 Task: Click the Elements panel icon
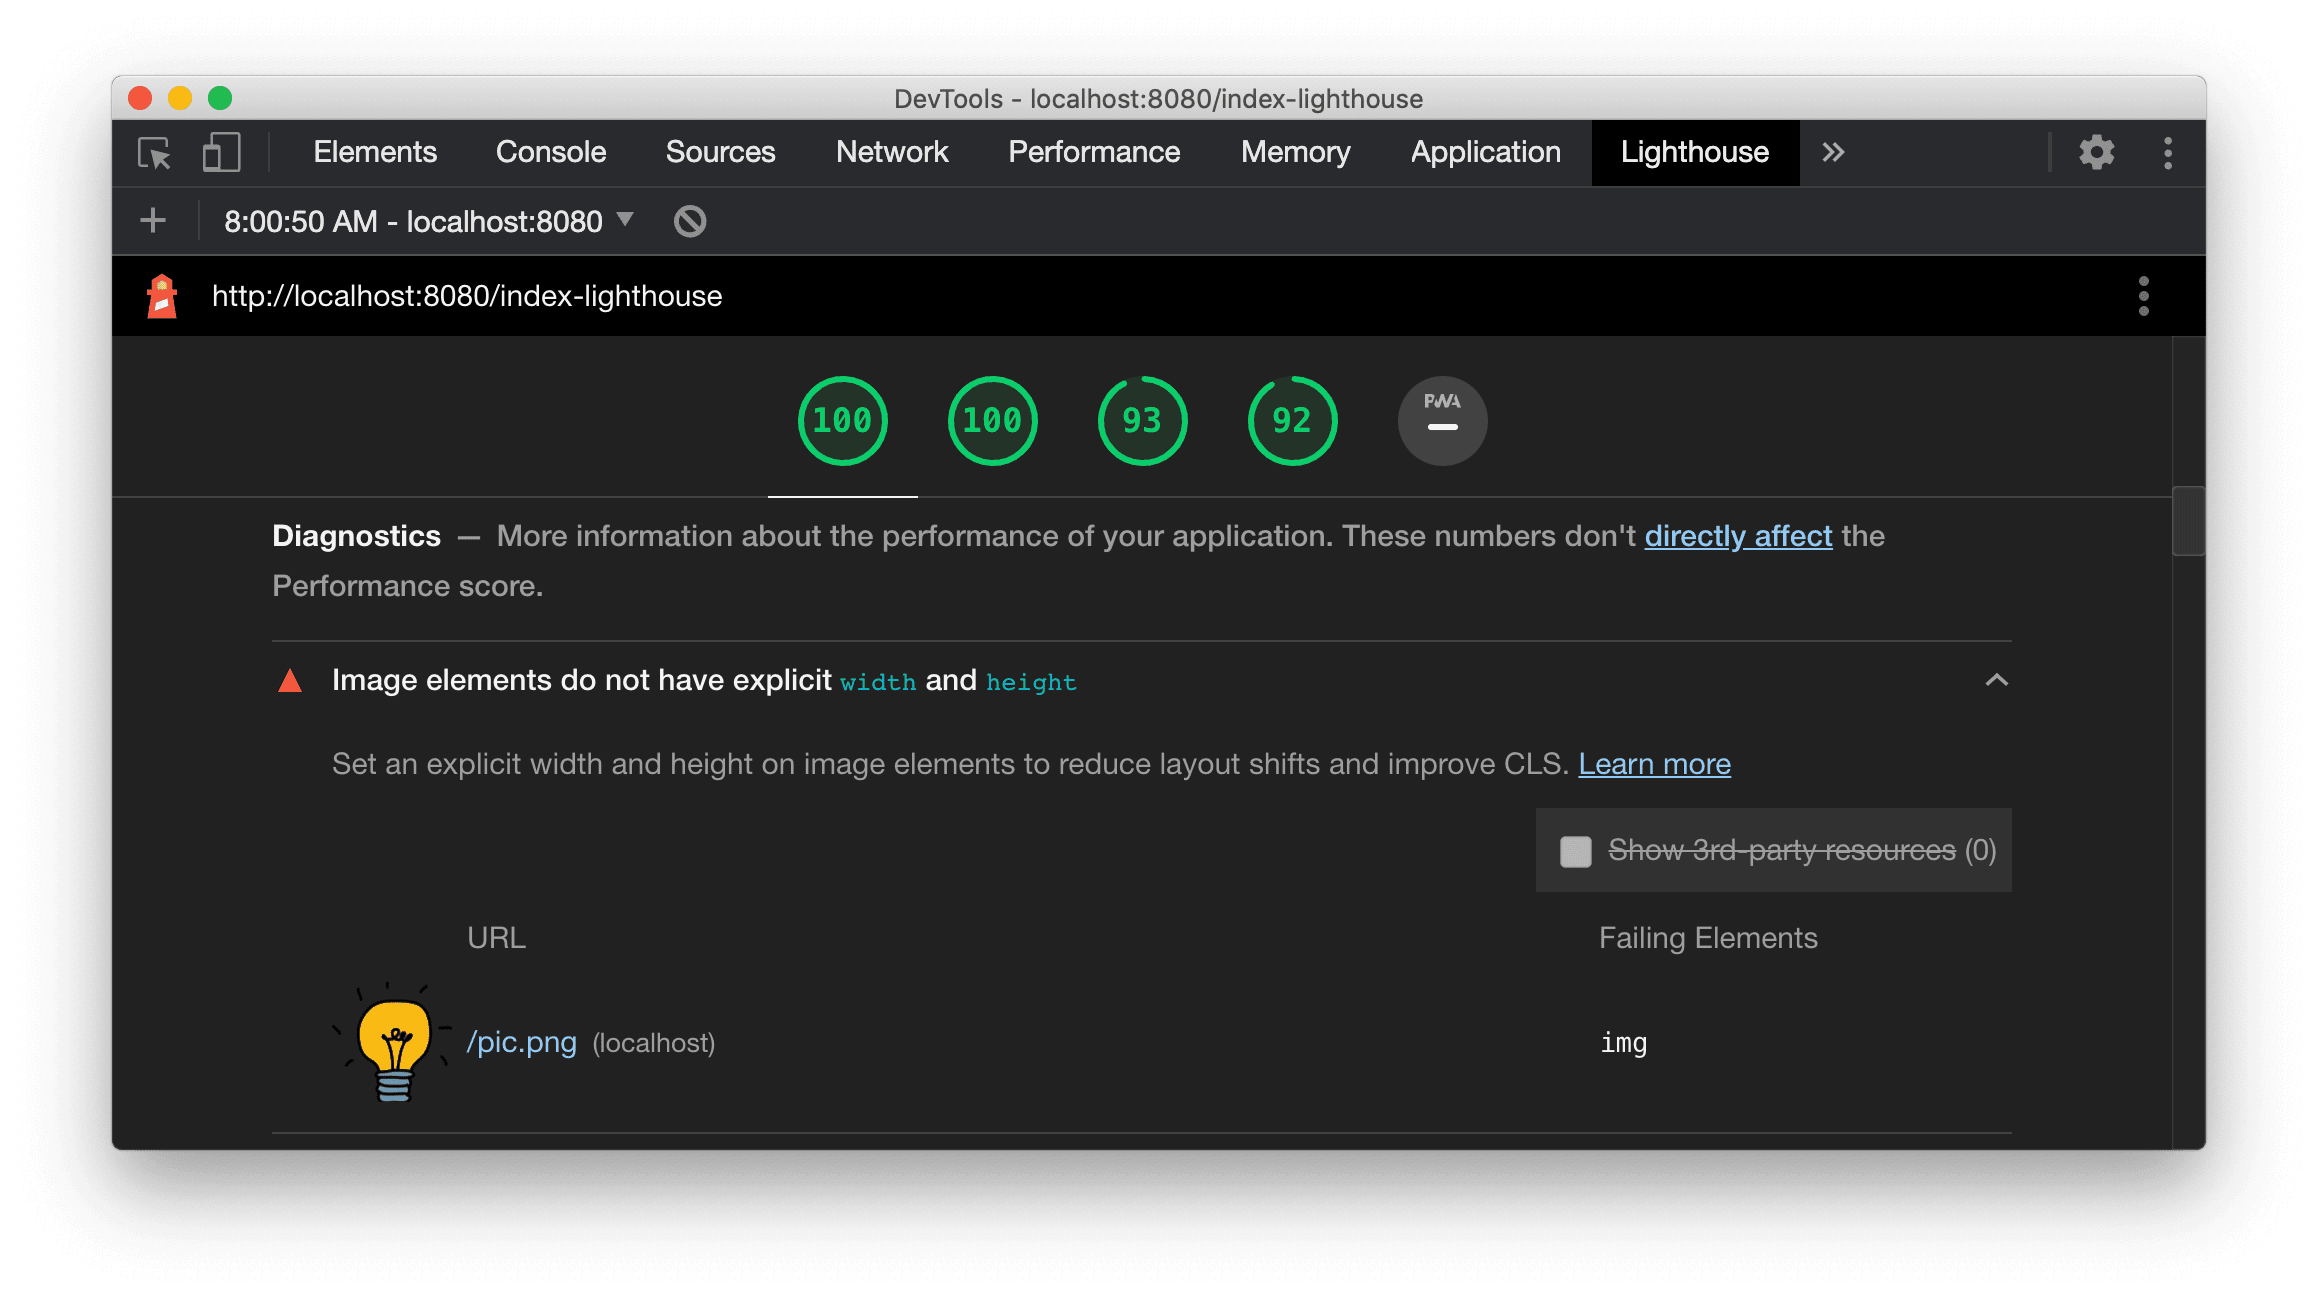pyautogui.click(x=371, y=150)
